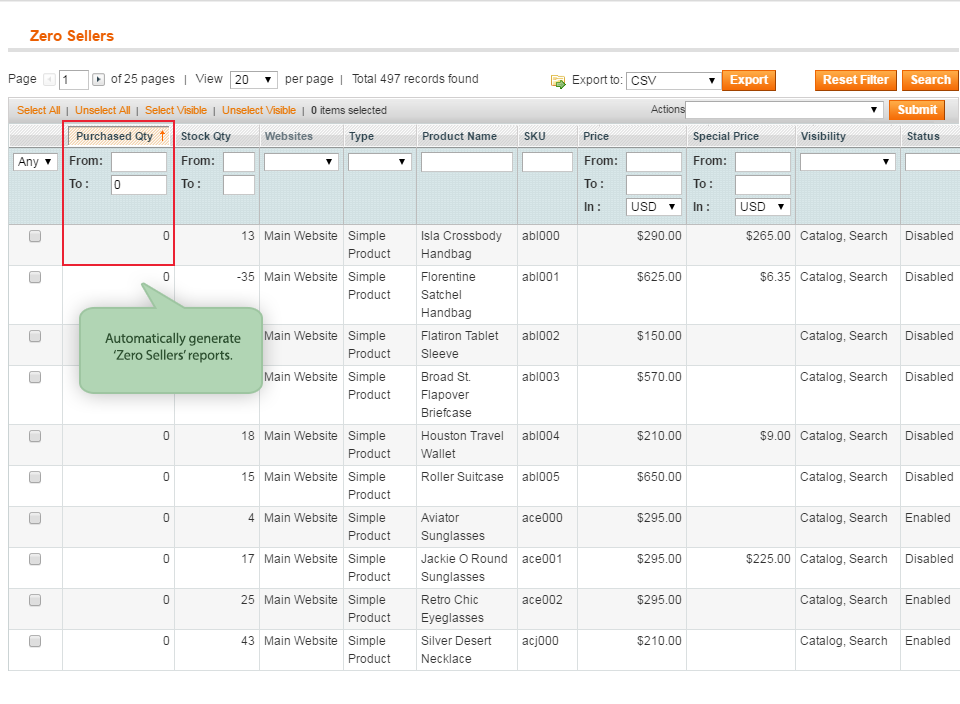Click the export icon beside 'Export to'
Screen dimensions: 960x704
pos(558,81)
